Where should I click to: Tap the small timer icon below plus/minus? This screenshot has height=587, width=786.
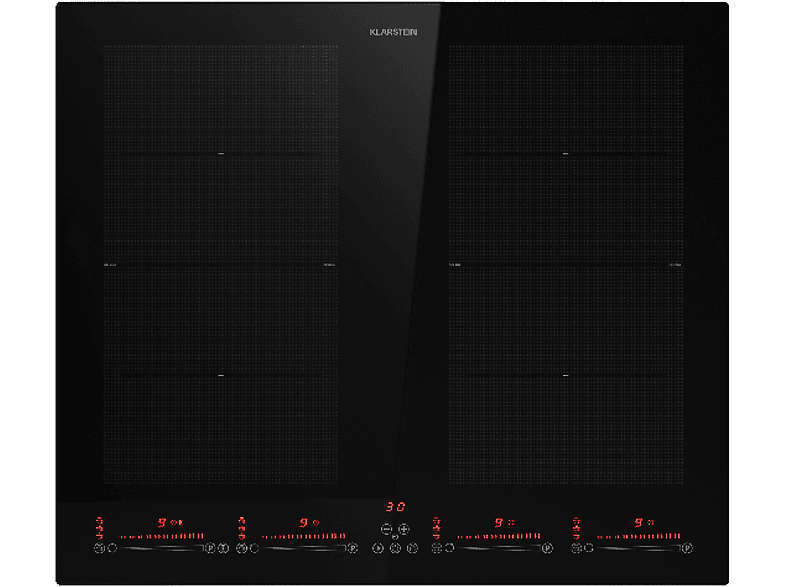click(x=395, y=537)
